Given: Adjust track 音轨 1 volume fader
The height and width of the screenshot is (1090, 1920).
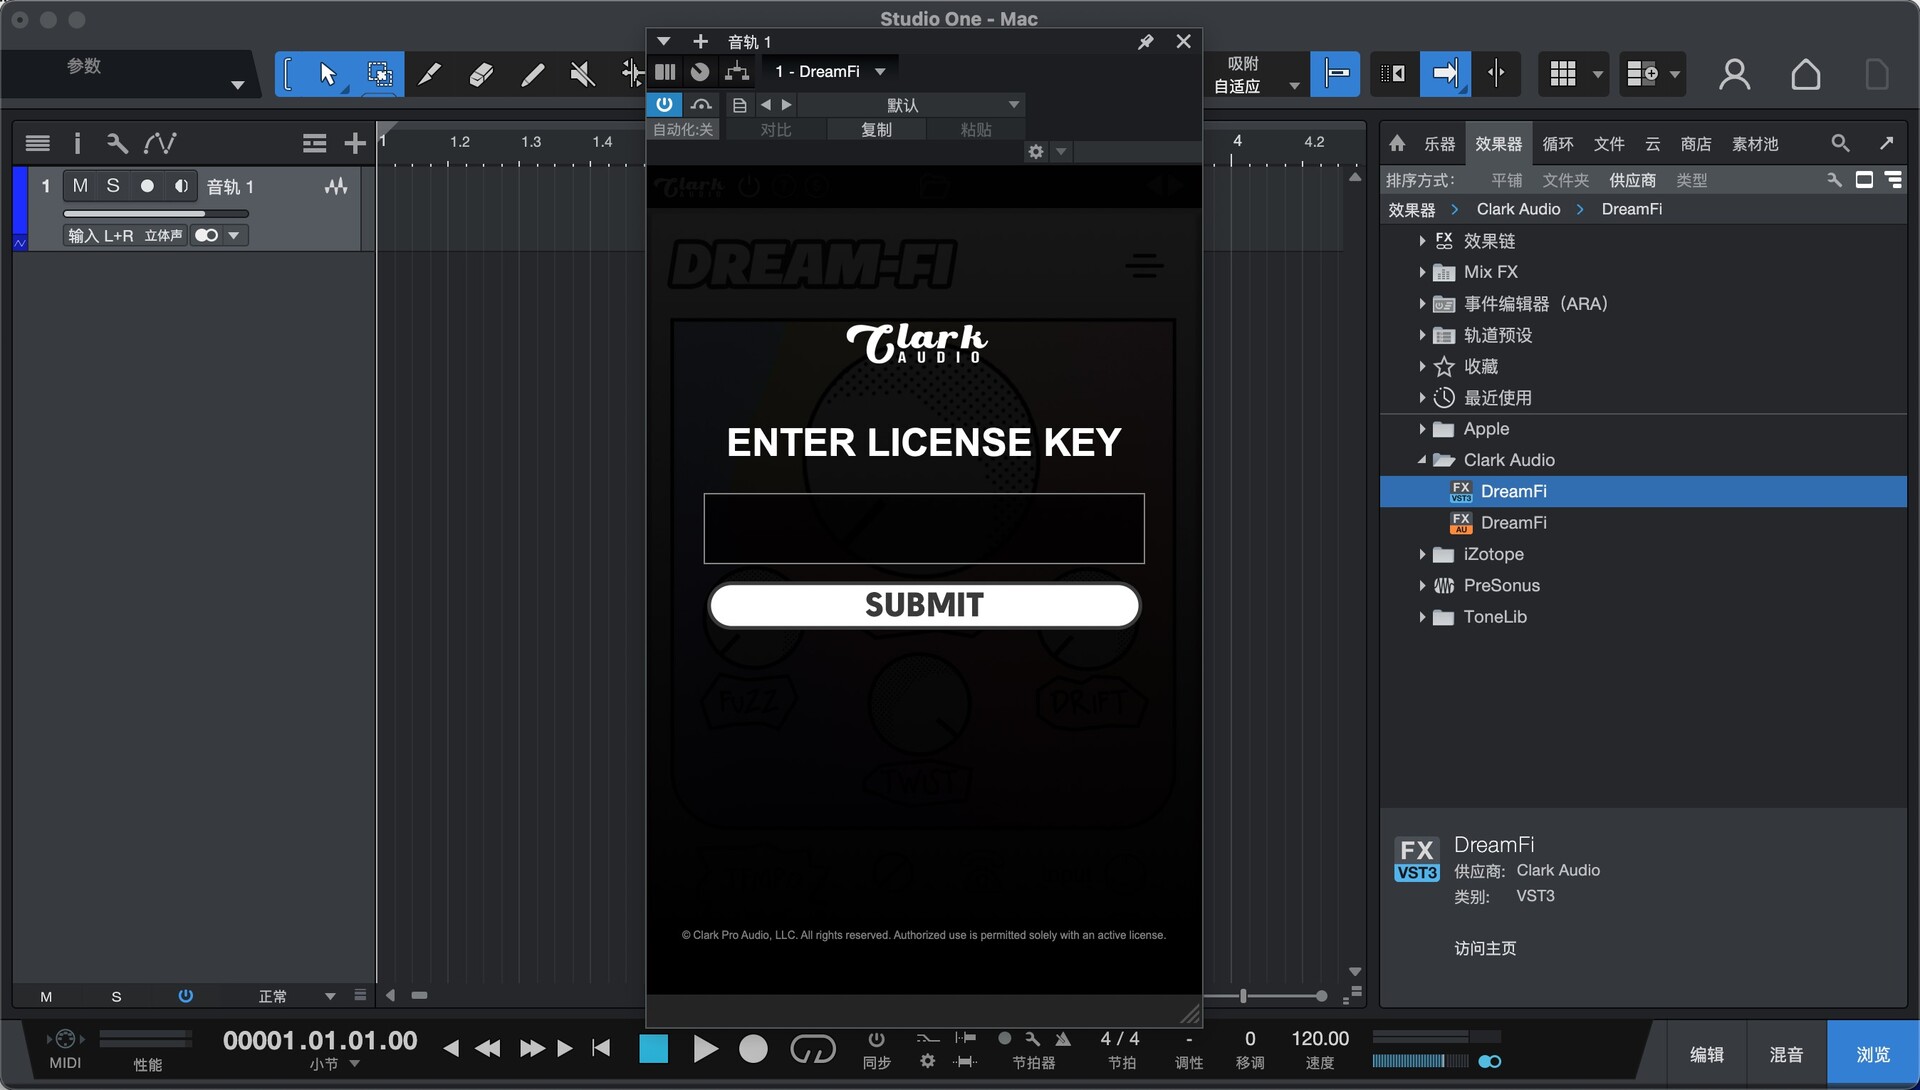Looking at the screenshot, I should coord(155,213).
